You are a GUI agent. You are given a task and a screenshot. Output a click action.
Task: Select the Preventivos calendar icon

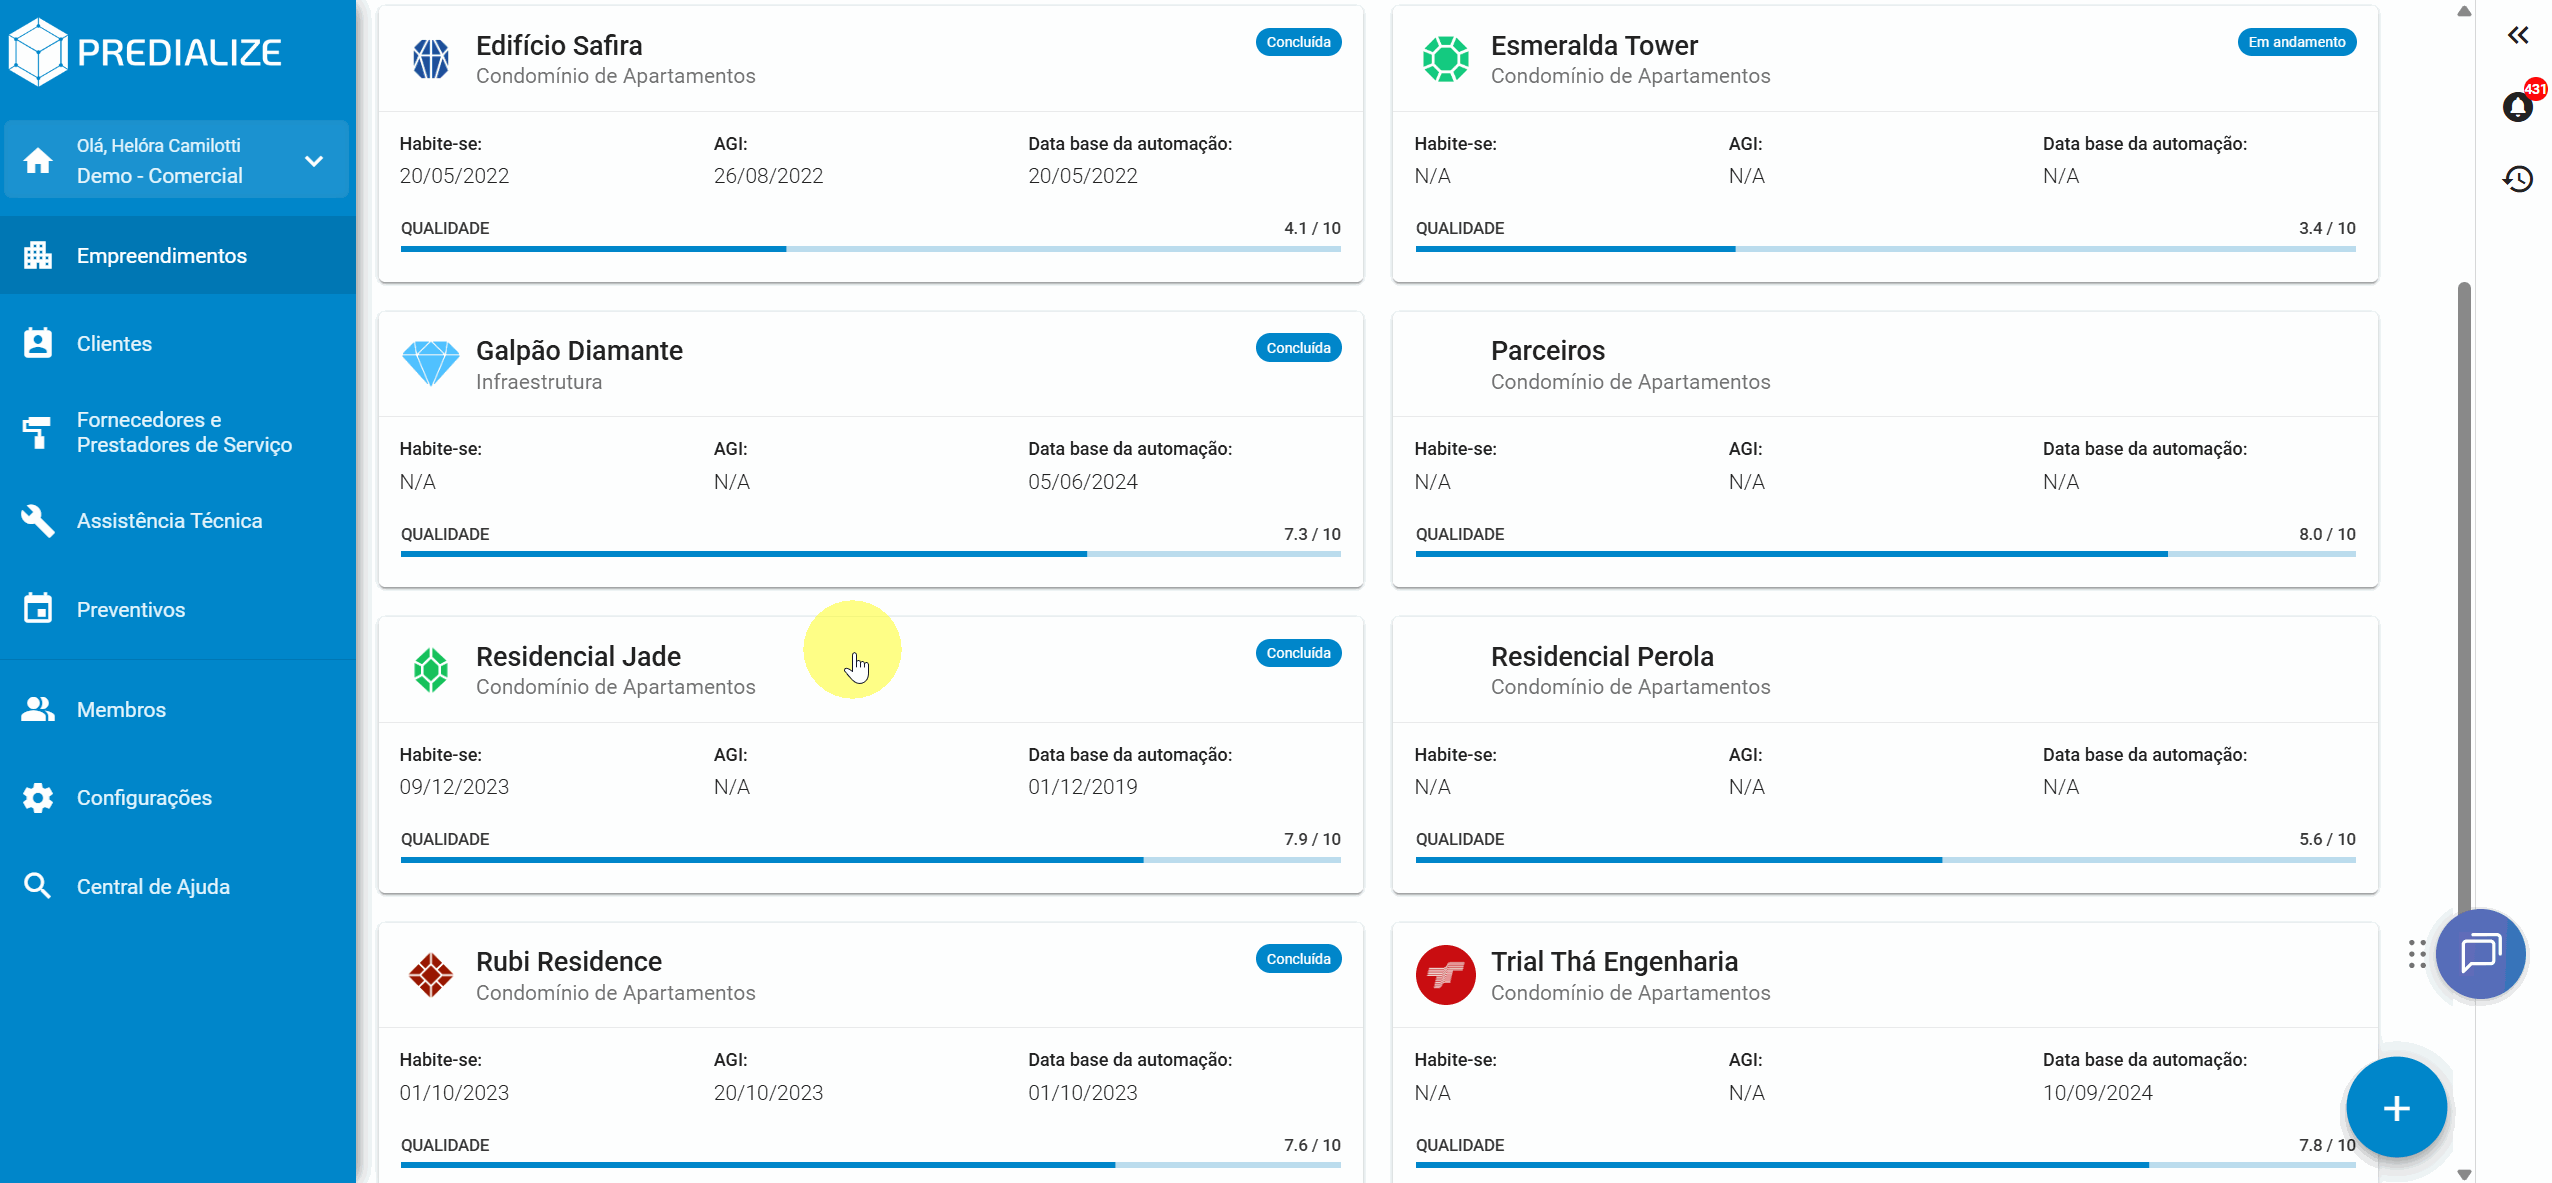tap(37, 608)
